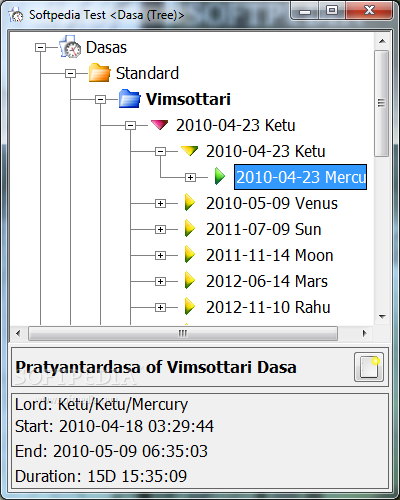The image size is (400, 500).
Task: Expand the 2011-11-14 Moon node
Action: pos(160,255)
